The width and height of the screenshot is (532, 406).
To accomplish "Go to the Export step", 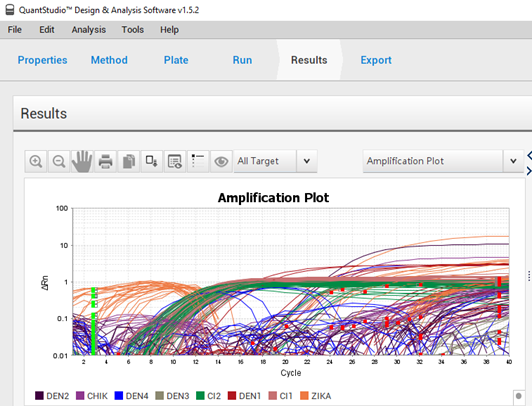I will (x=376, y=60).
